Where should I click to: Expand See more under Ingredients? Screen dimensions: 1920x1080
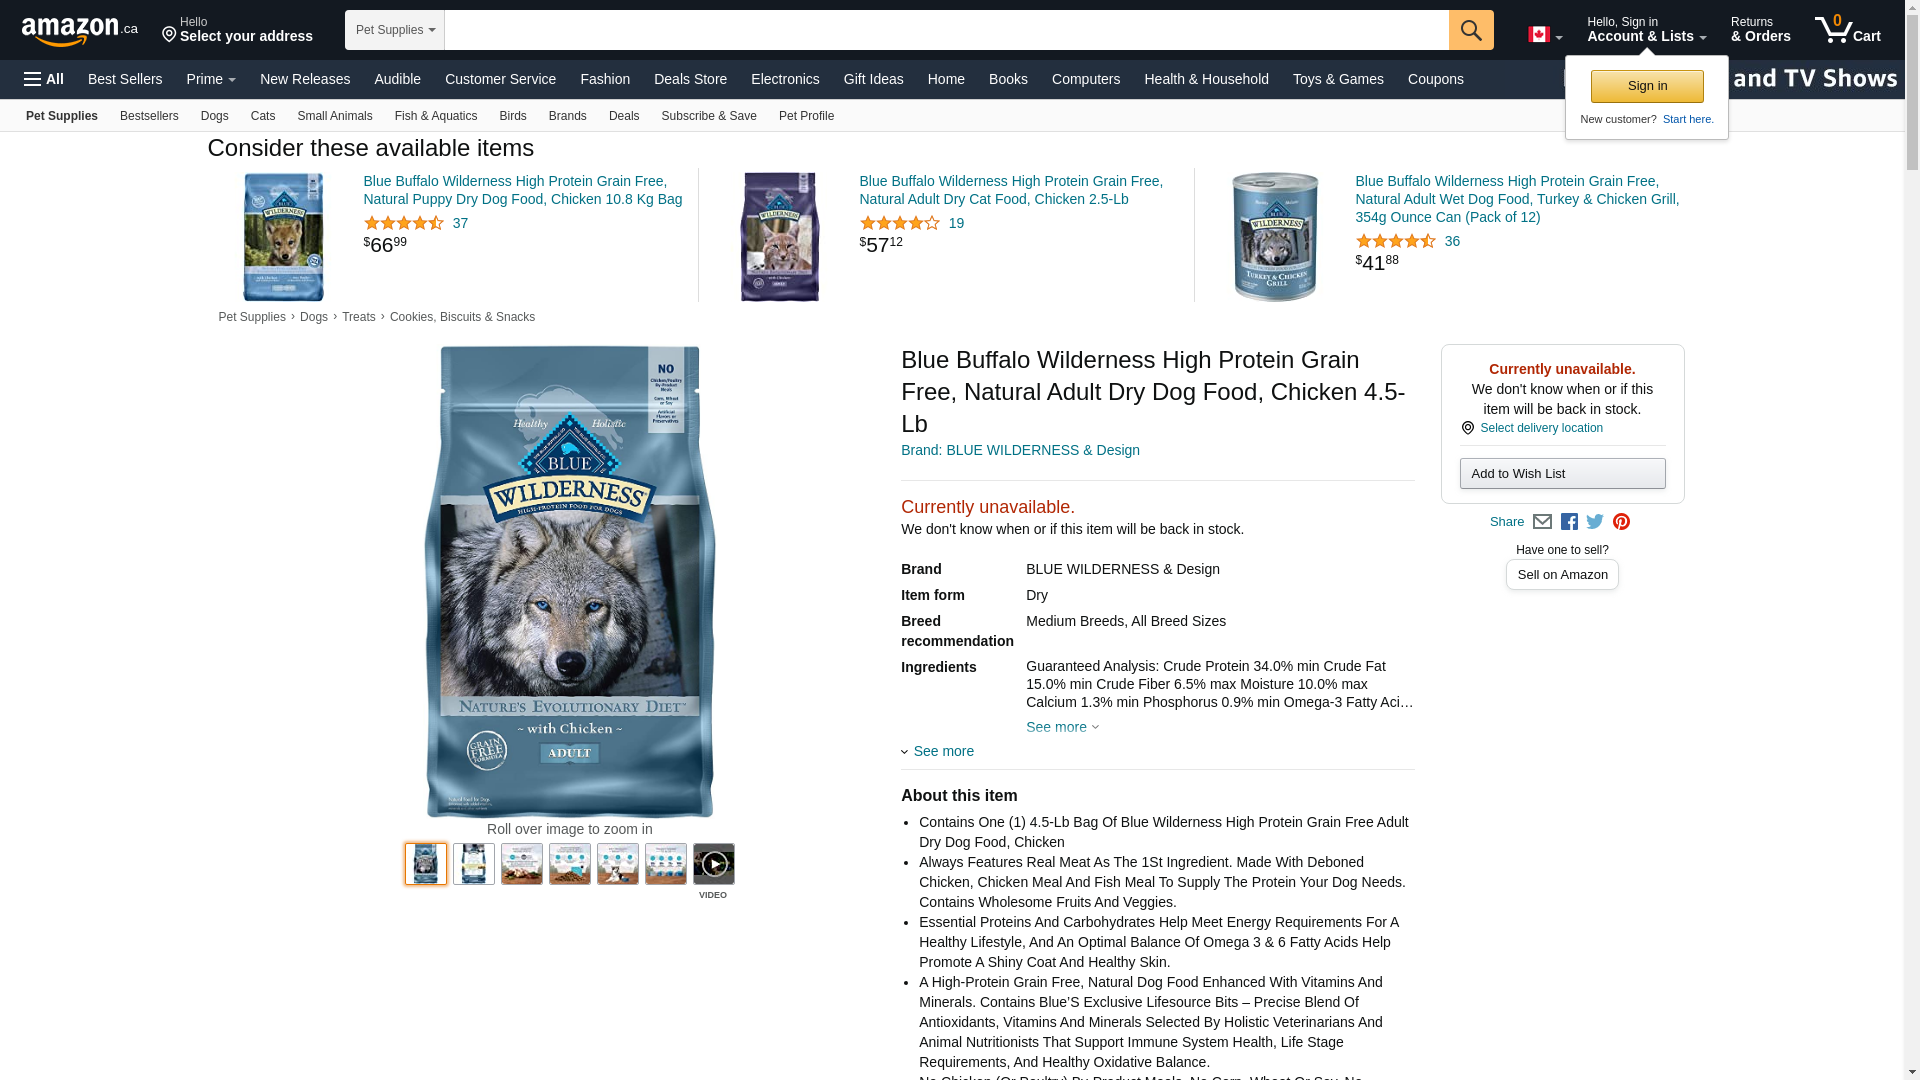pos(1062,727)
